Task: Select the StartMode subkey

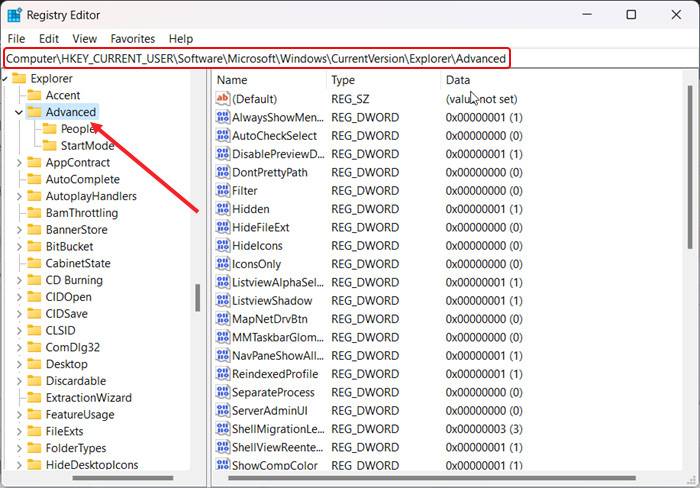Action: [87, 146]
